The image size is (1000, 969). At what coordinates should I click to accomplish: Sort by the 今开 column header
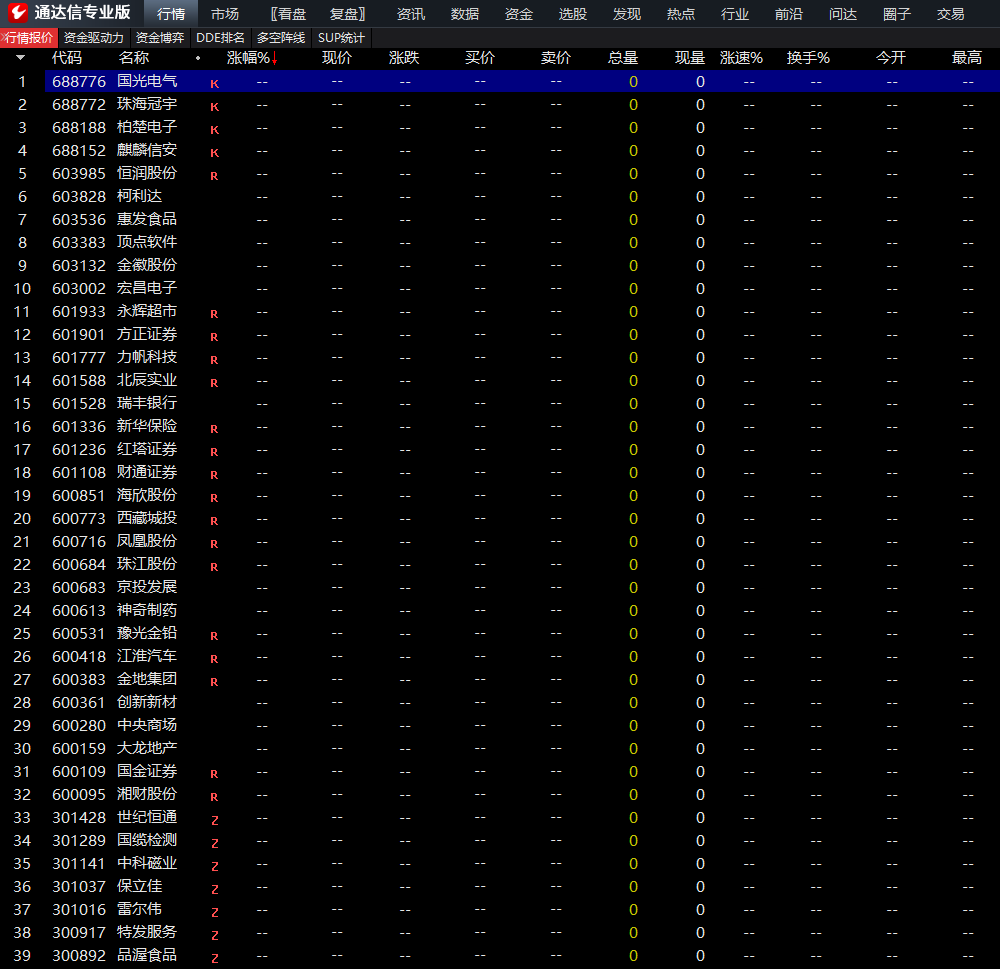[x=891, y=58]
